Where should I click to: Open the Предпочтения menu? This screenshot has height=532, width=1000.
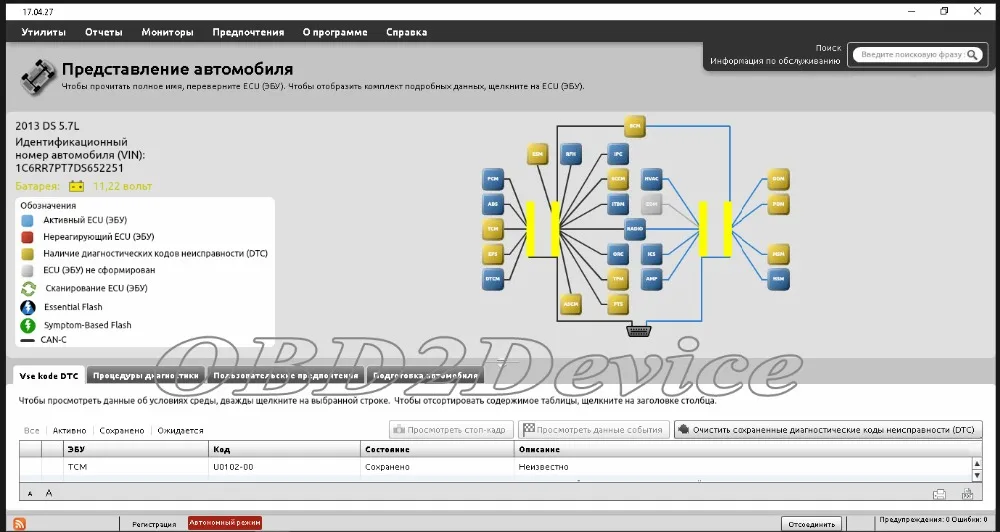[248, 32]
